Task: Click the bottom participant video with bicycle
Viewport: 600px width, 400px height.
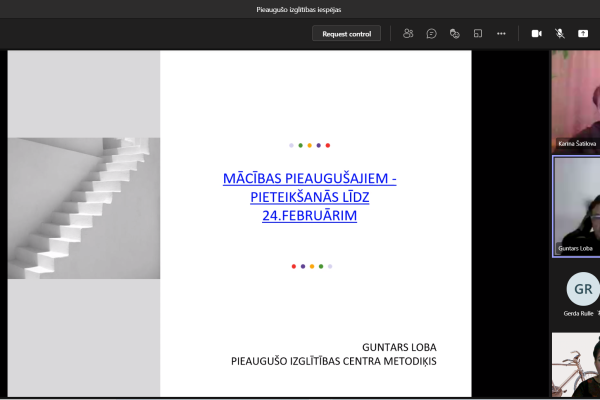Action: [576, 365]
